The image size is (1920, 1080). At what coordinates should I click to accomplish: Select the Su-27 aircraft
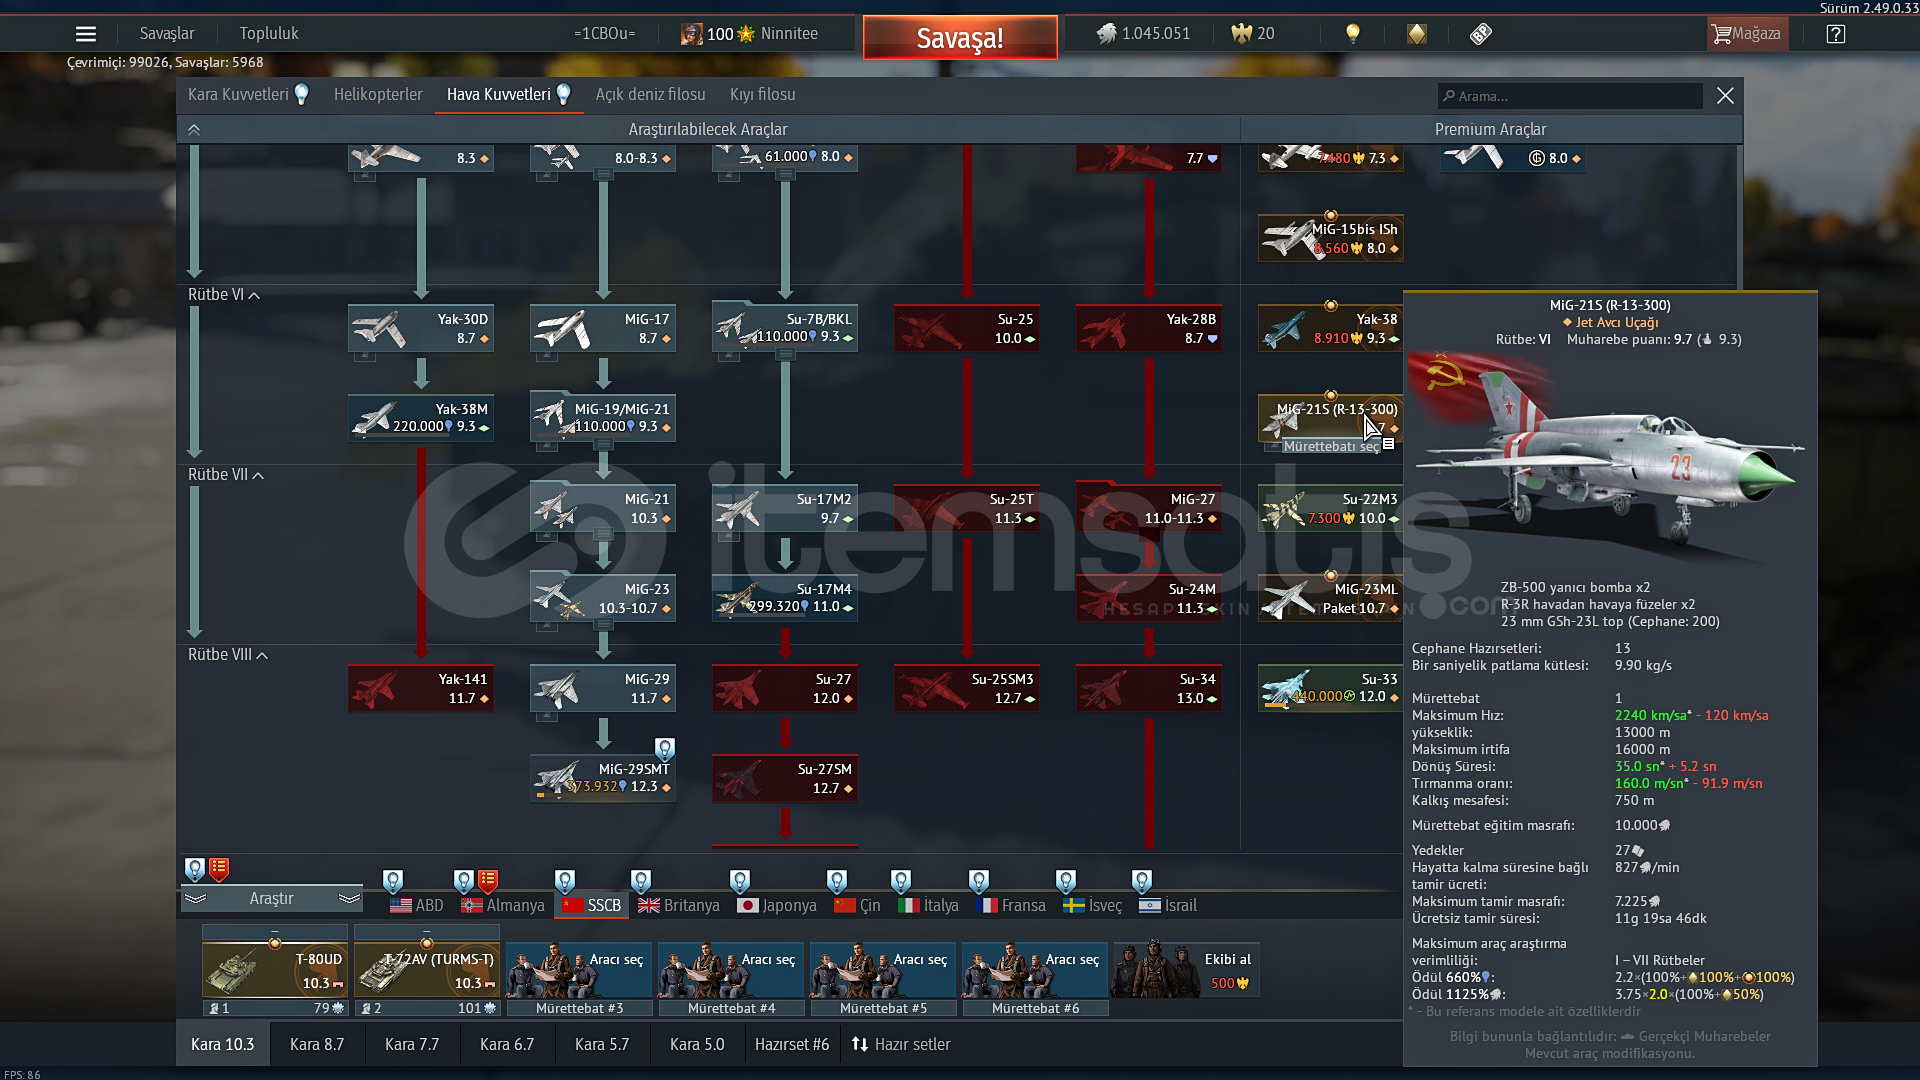[785, 689]
